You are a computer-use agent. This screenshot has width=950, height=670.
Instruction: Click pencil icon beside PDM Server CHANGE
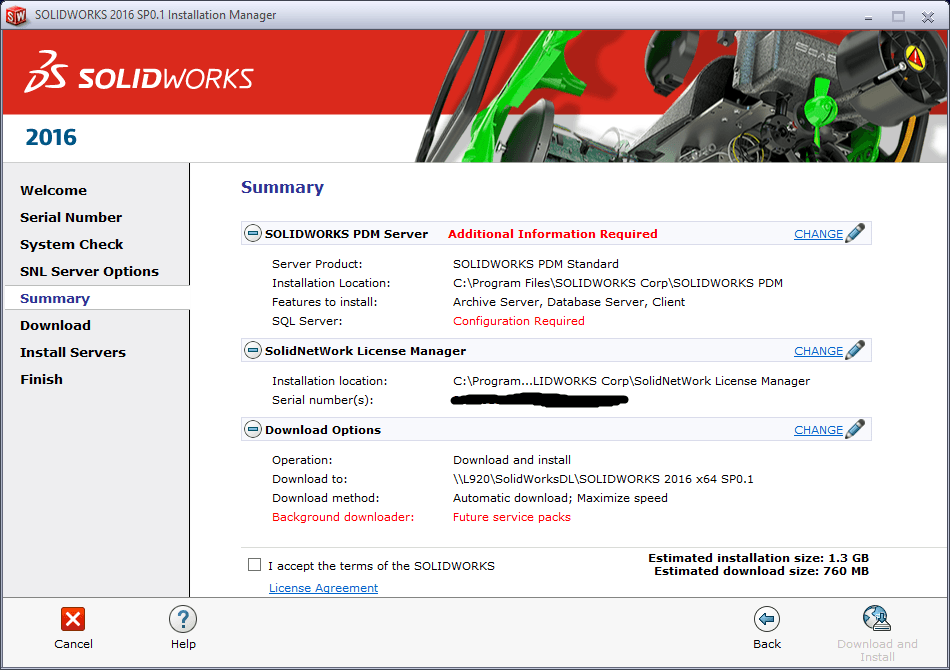pyautogui.click(x=855, y=234)
